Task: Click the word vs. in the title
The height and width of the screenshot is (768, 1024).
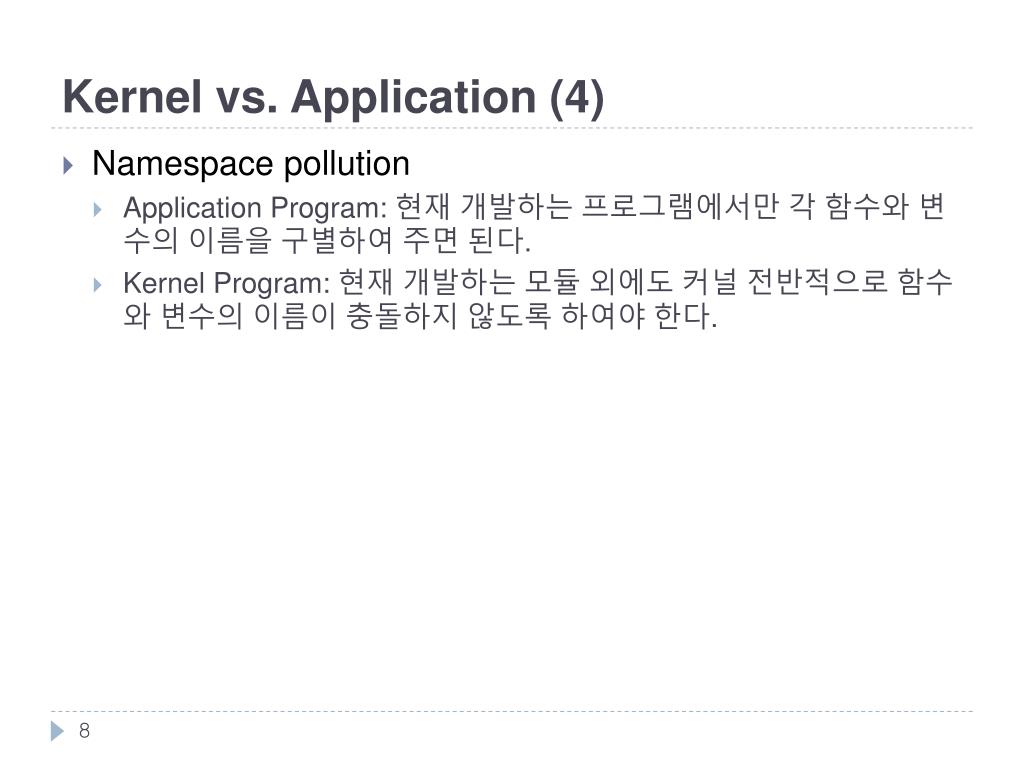Action: click(246, 97)
